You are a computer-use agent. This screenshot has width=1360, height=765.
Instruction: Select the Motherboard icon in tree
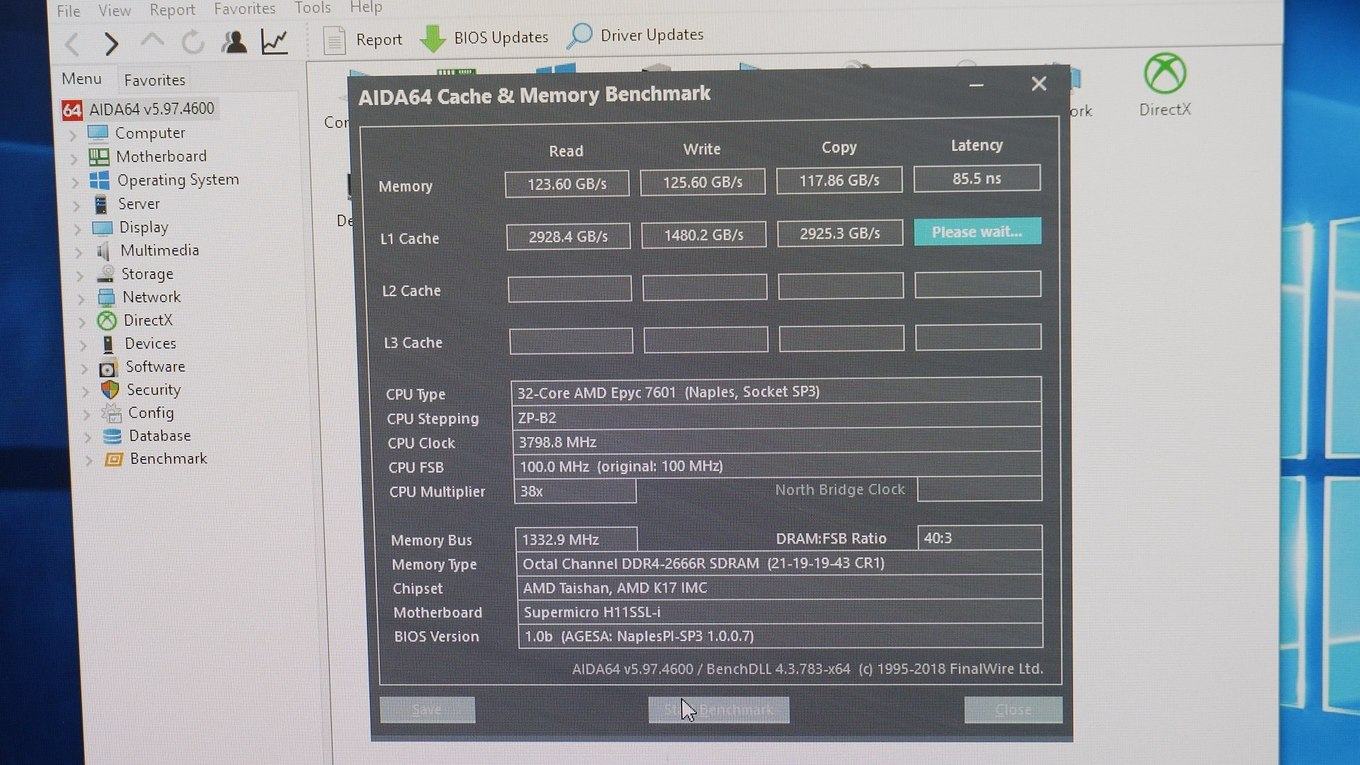coord(99,156)
